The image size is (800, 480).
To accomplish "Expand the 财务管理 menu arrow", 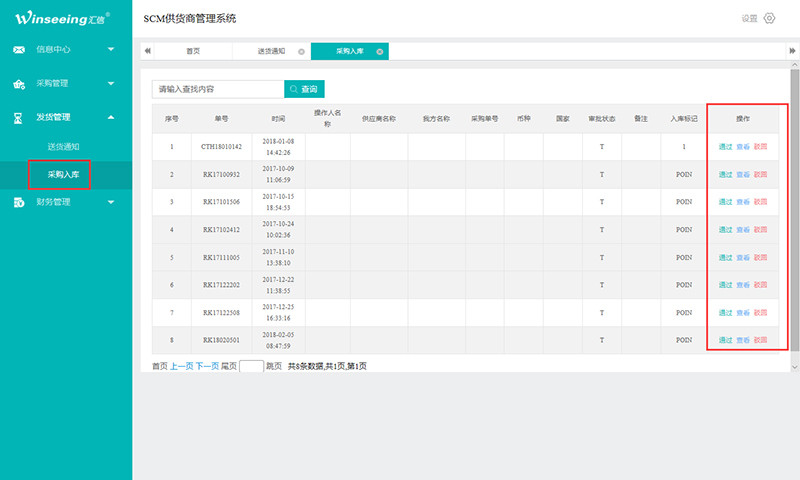I will coord(111,203).
